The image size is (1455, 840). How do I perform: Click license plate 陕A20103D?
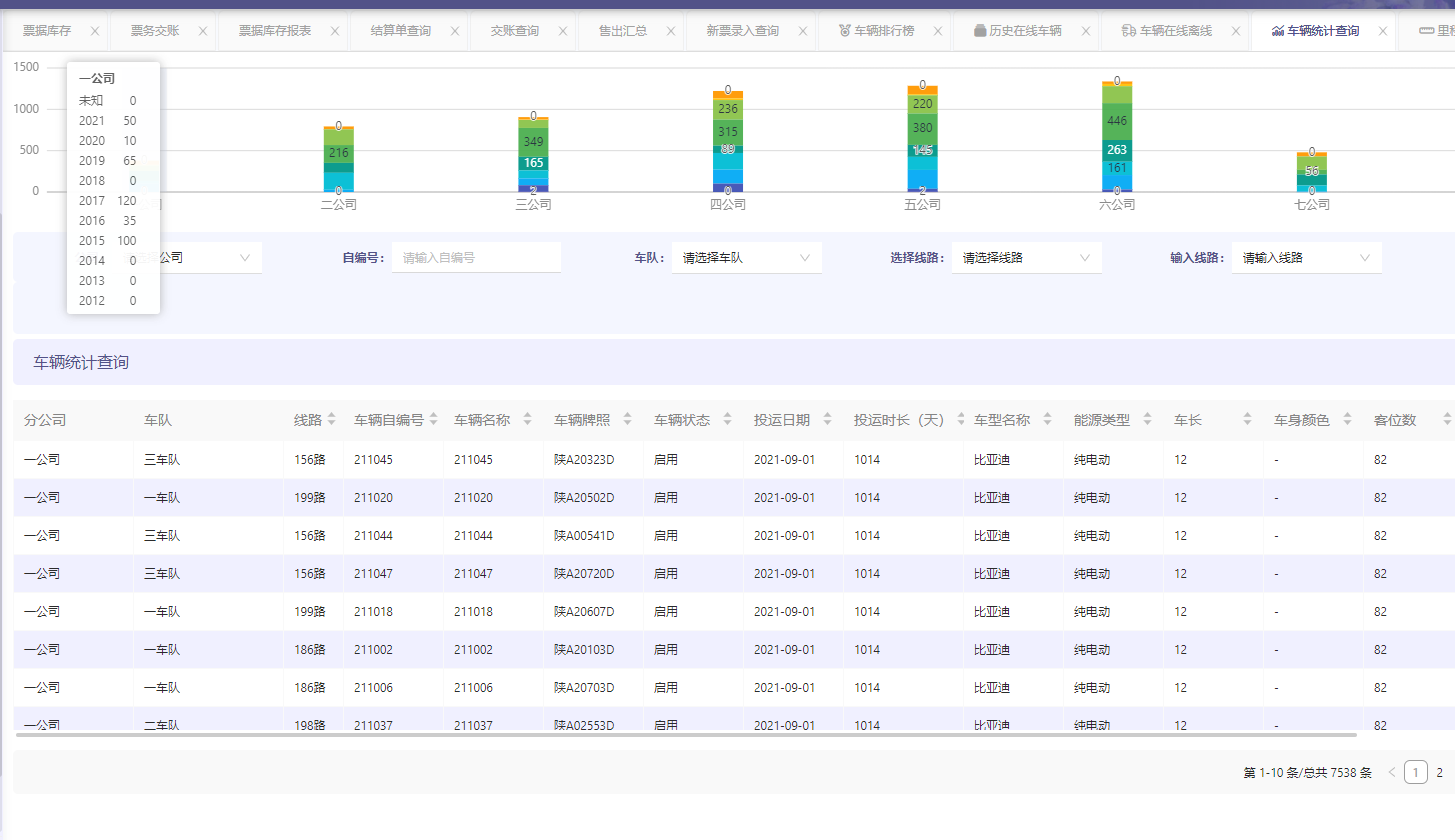(584, 650)
